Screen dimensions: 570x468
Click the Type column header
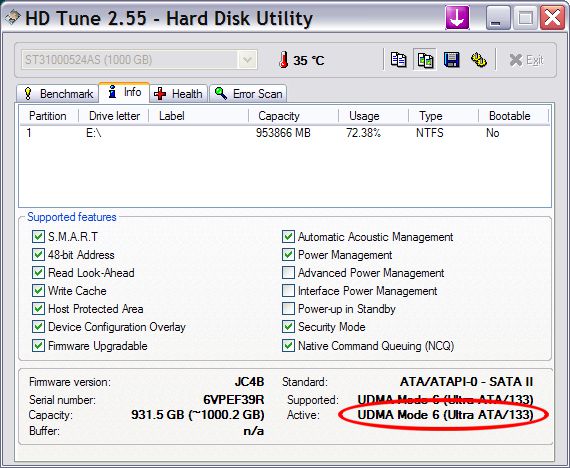443,116
